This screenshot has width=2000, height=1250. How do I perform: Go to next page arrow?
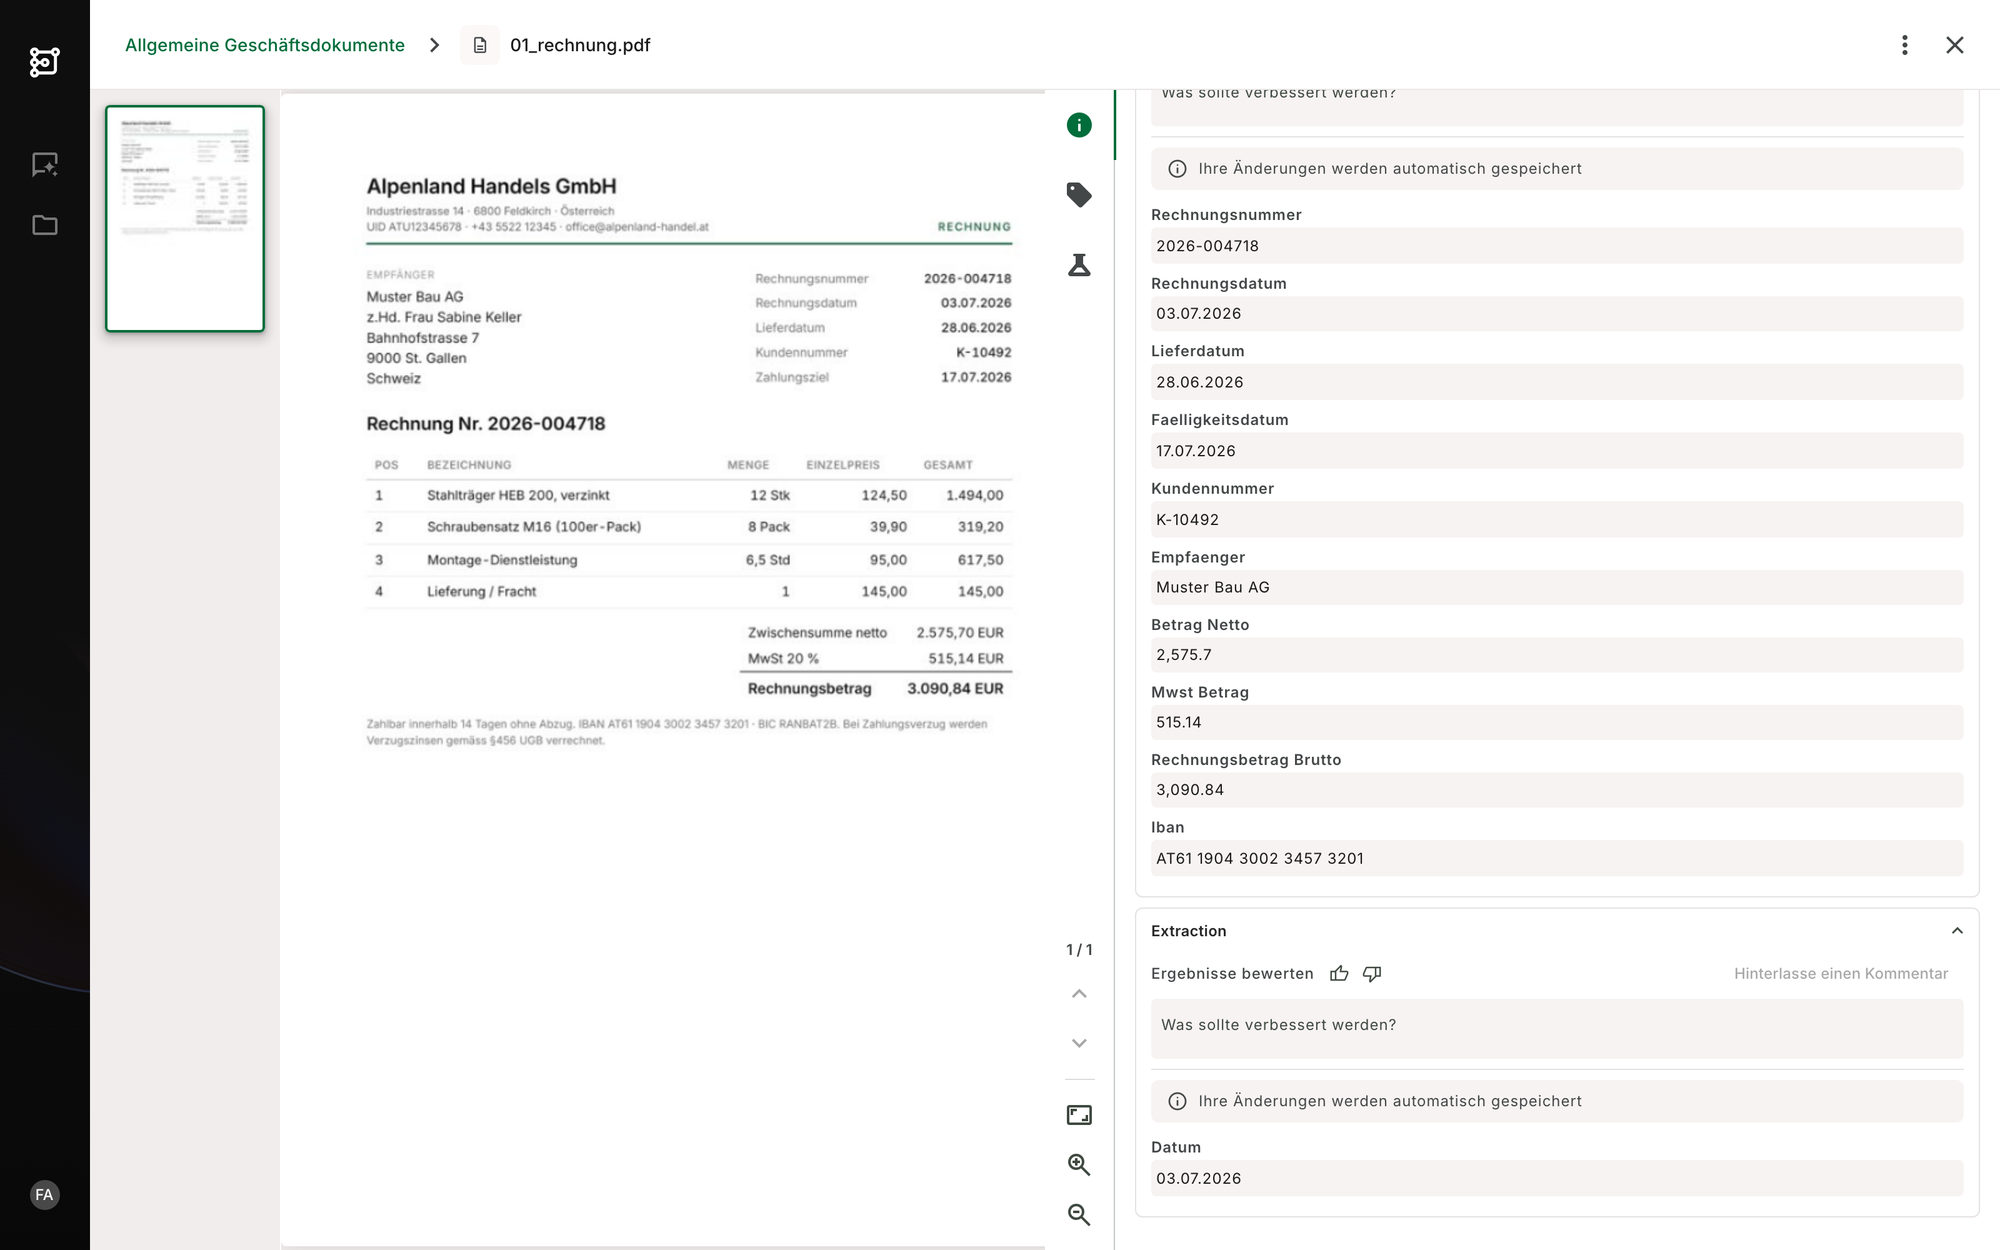click(1079, 1043)
